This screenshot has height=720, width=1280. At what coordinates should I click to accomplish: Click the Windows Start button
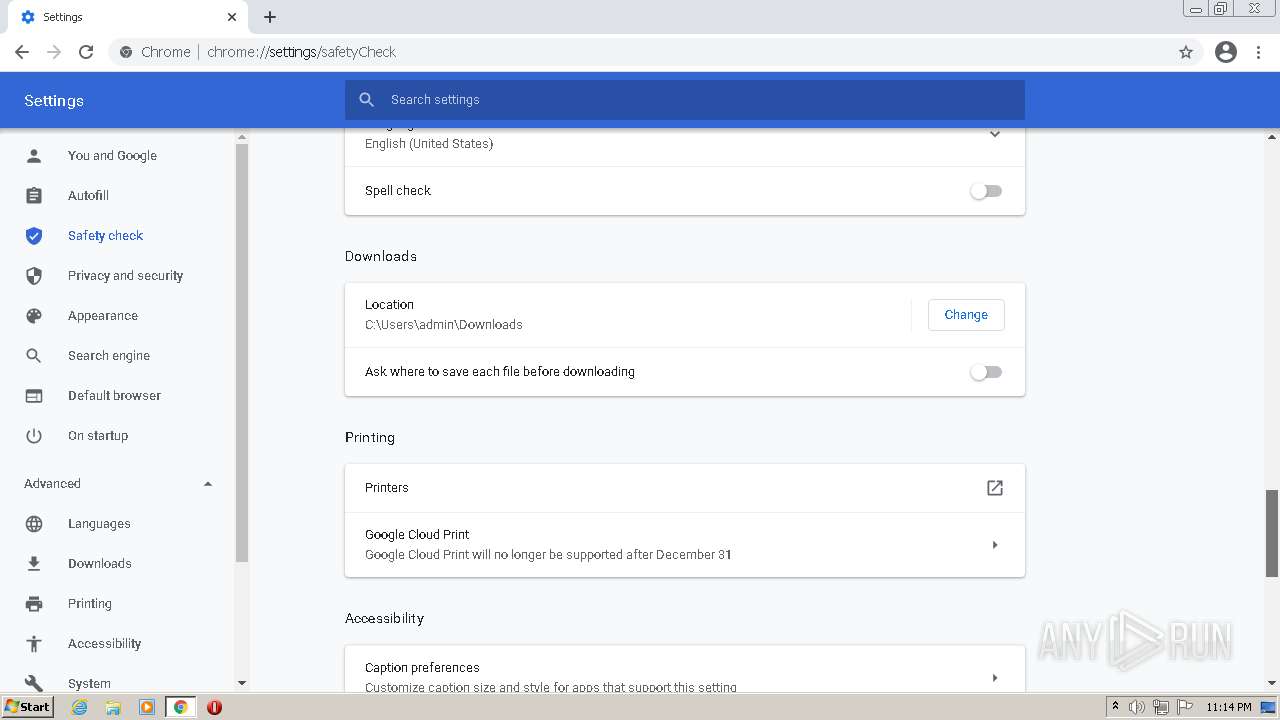coord(28,707)
